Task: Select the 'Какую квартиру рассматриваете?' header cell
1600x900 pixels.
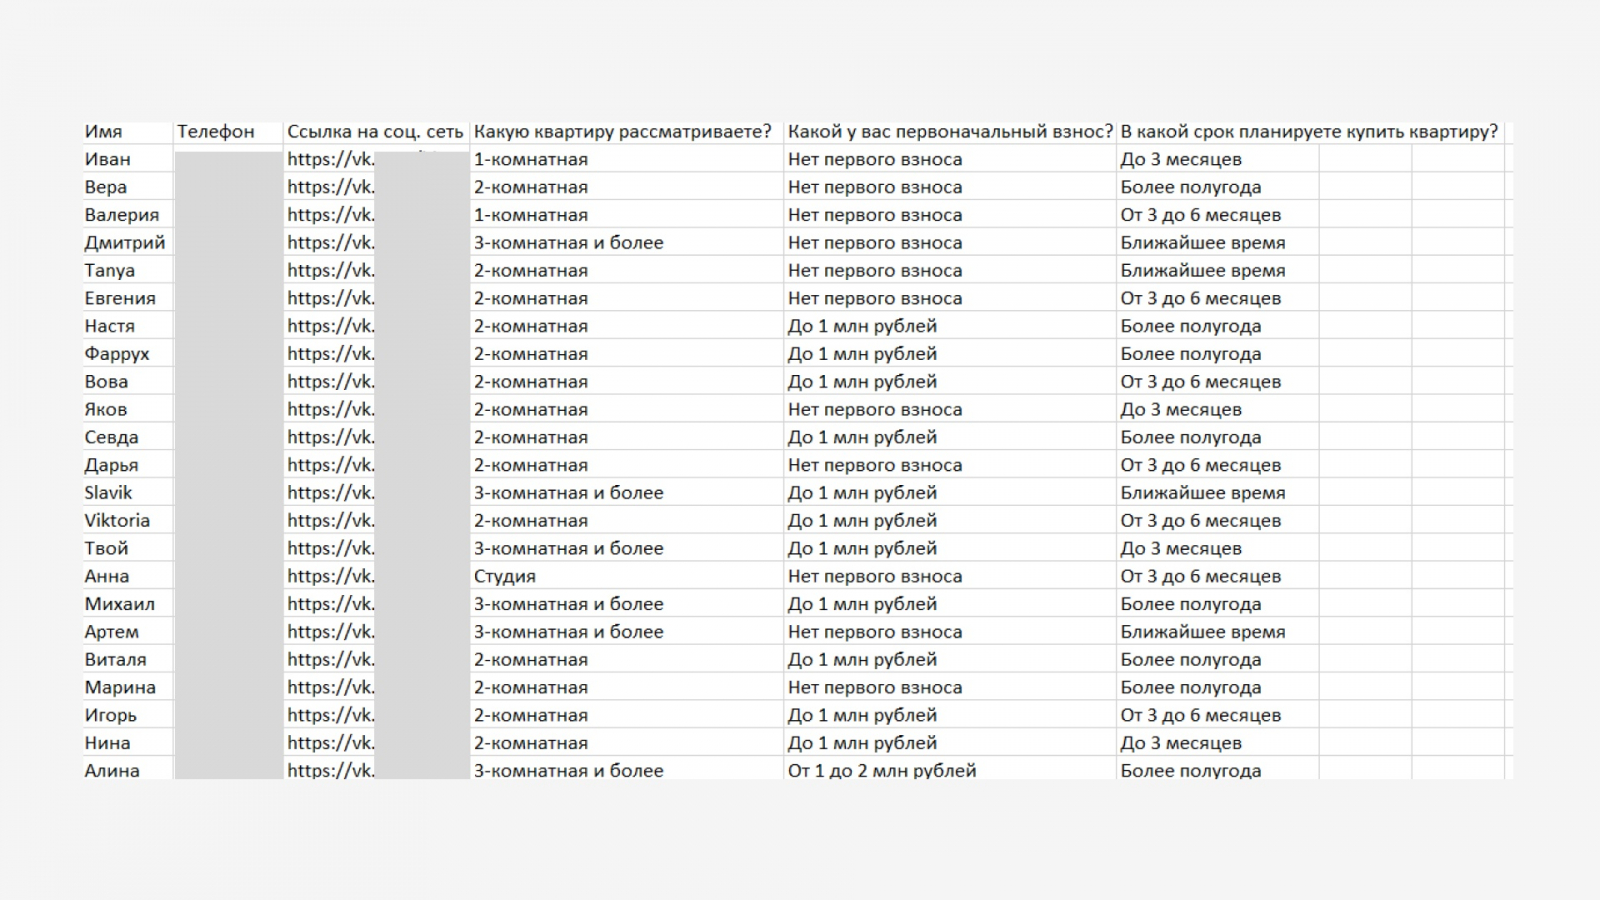Action: pyautogui.click(x=622, y=132)
